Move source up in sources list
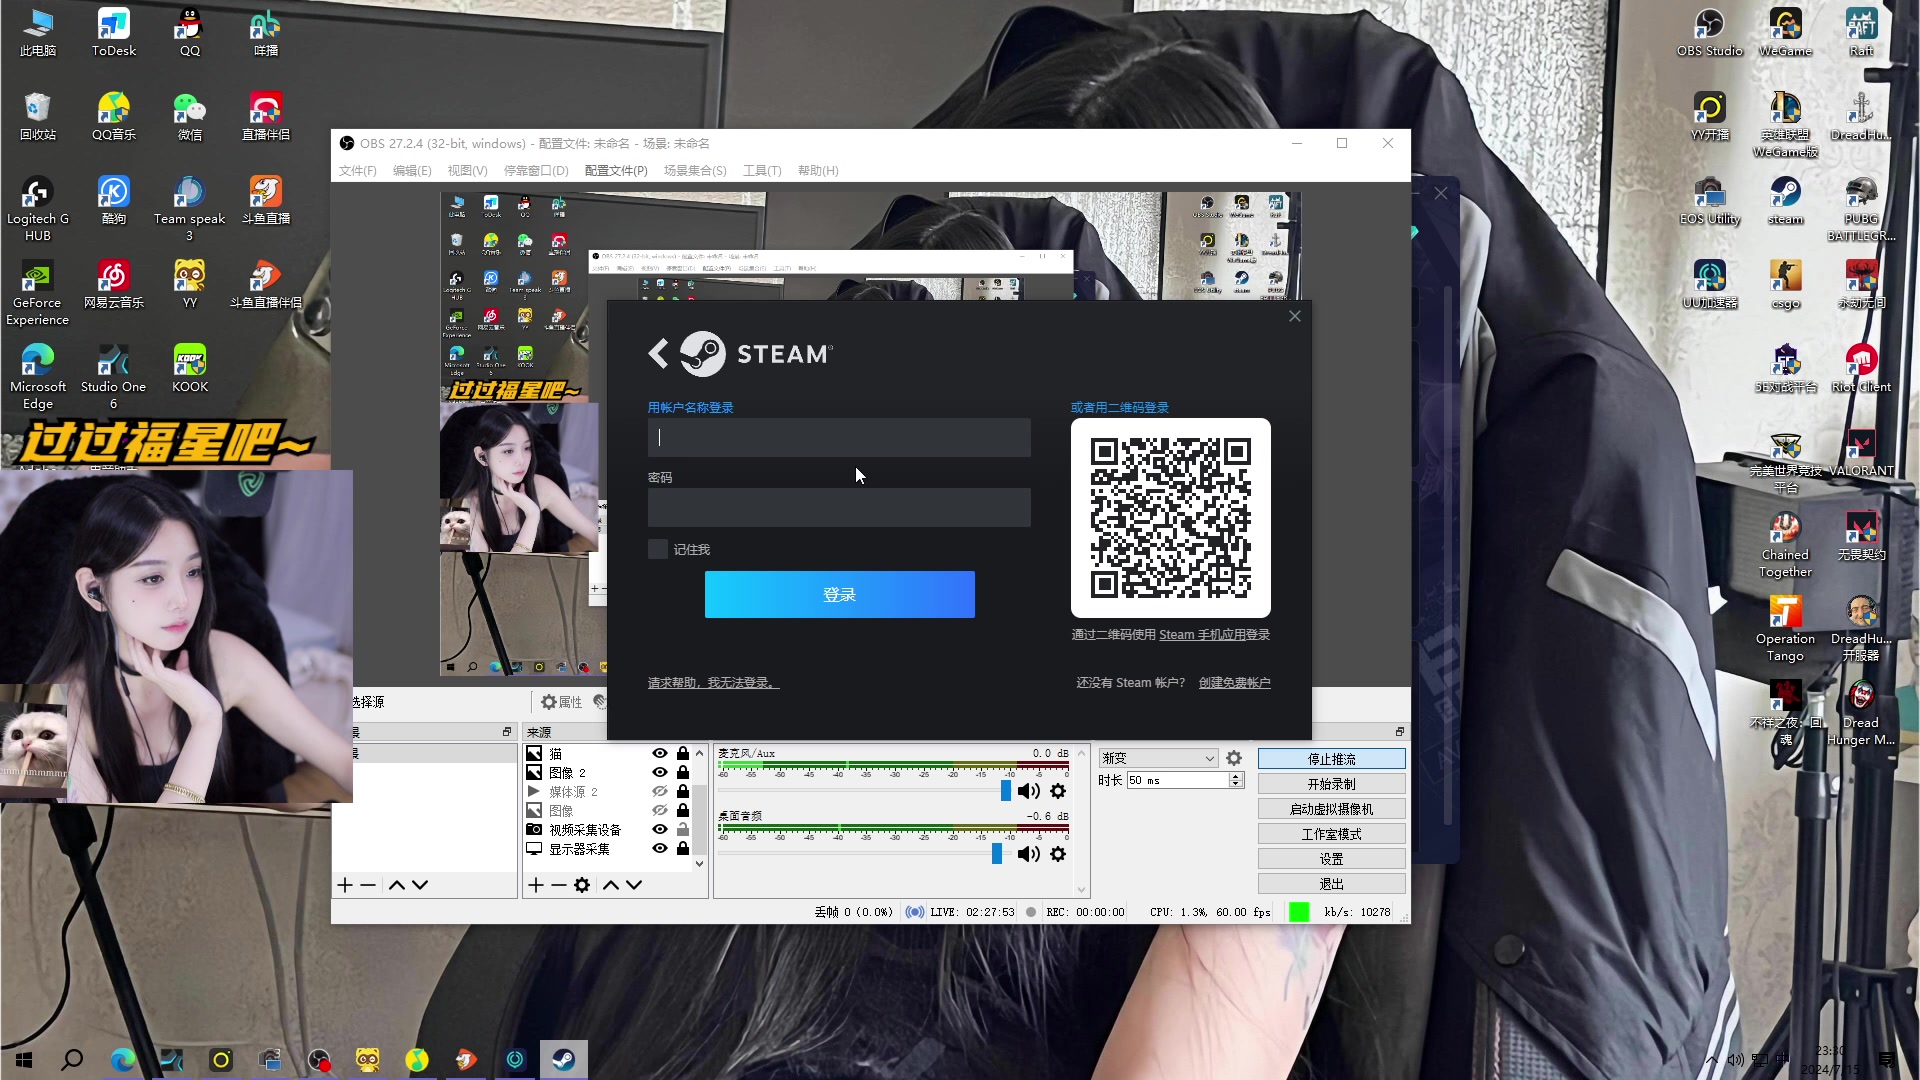The height and width of the screenshot is (1080, 1920). tap(611, 885)
